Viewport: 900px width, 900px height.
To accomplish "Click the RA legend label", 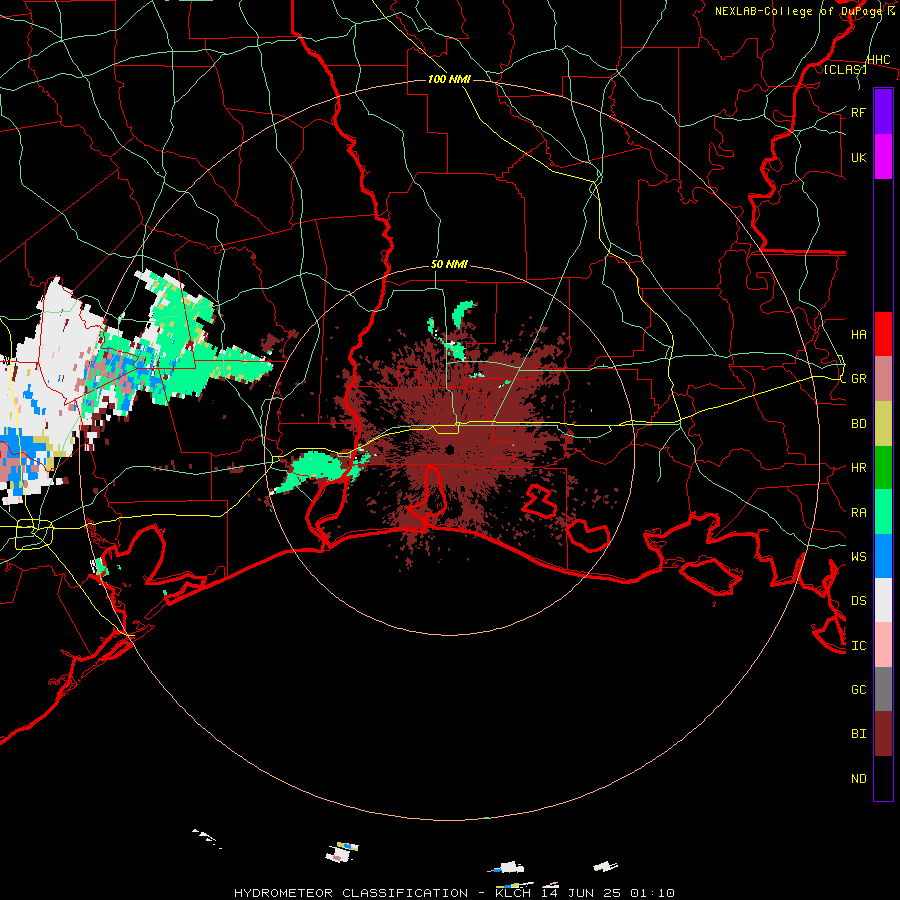I will (859, 512).
